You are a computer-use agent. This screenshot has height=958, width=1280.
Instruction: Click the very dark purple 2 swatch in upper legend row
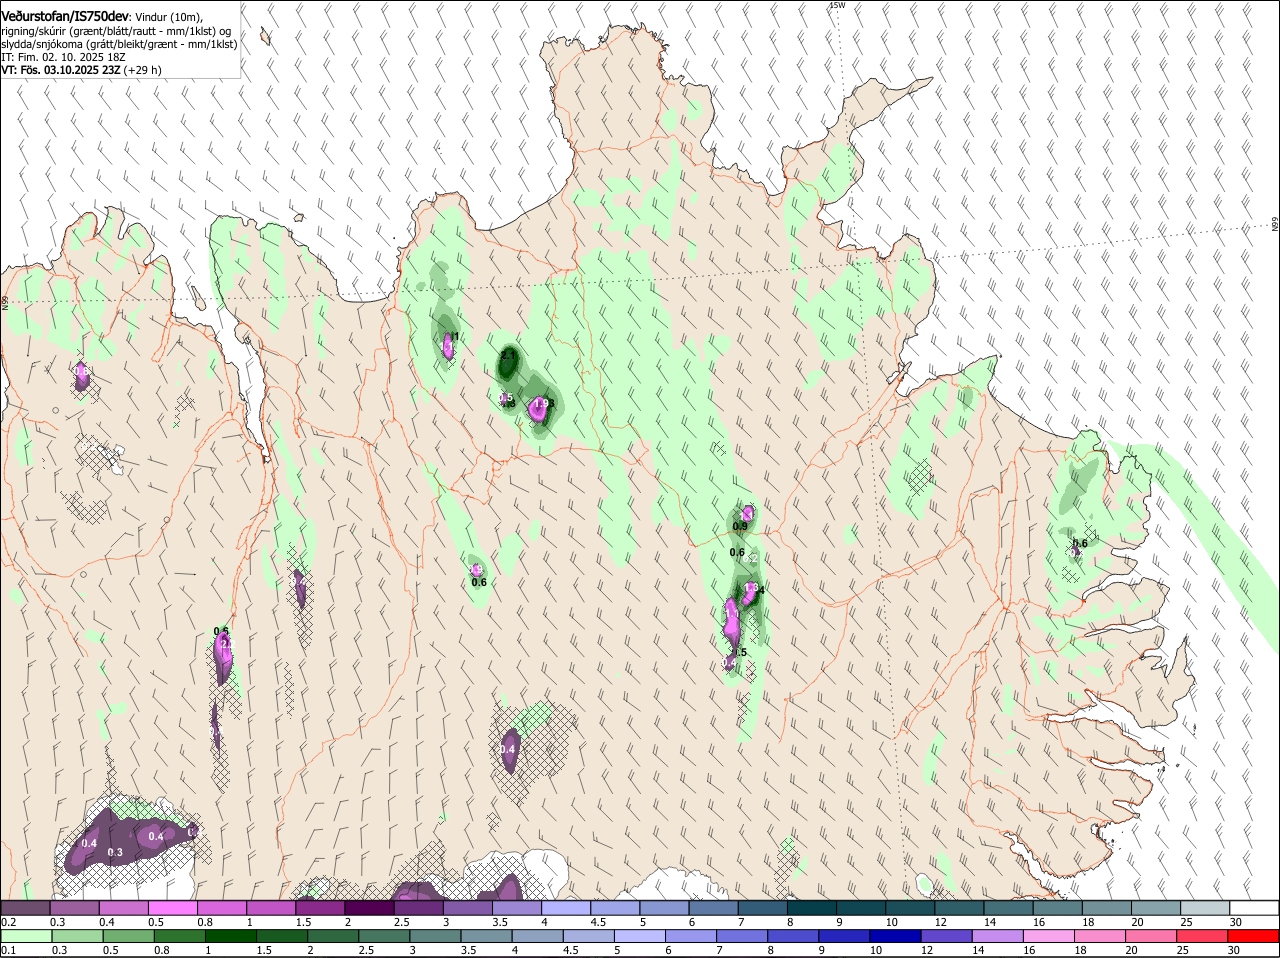[369, 908]
